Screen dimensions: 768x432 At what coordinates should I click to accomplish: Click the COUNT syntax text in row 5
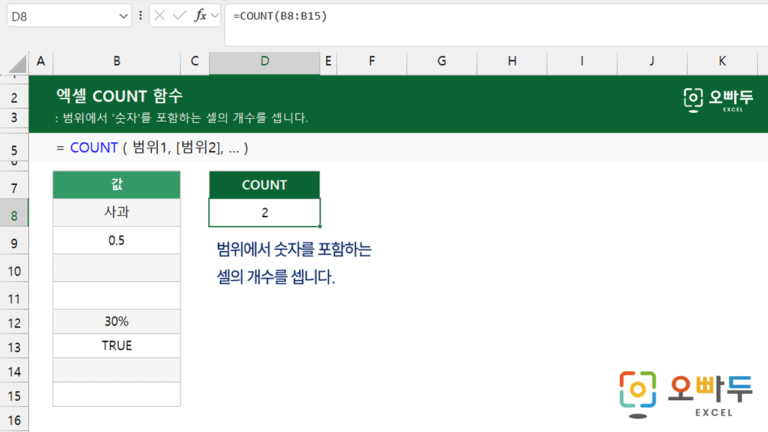pyautogui.click(x=152, y=147)
